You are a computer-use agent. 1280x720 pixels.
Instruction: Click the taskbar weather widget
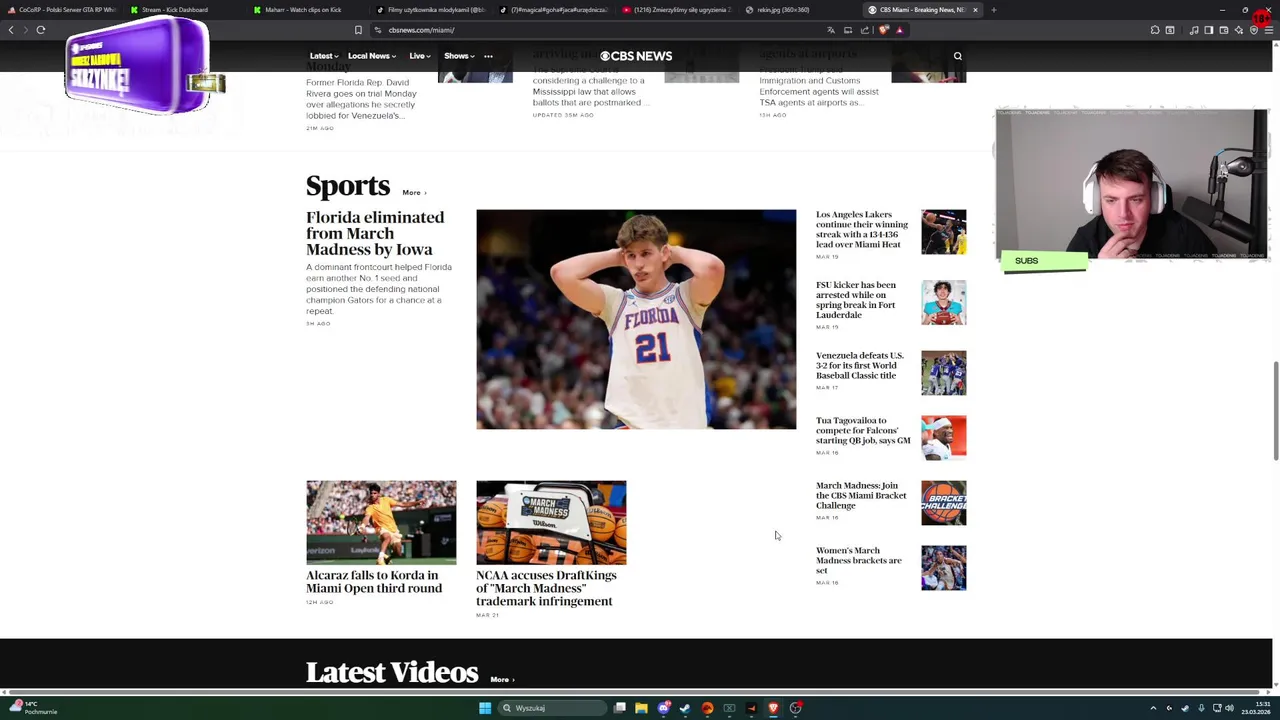(34, 708)
